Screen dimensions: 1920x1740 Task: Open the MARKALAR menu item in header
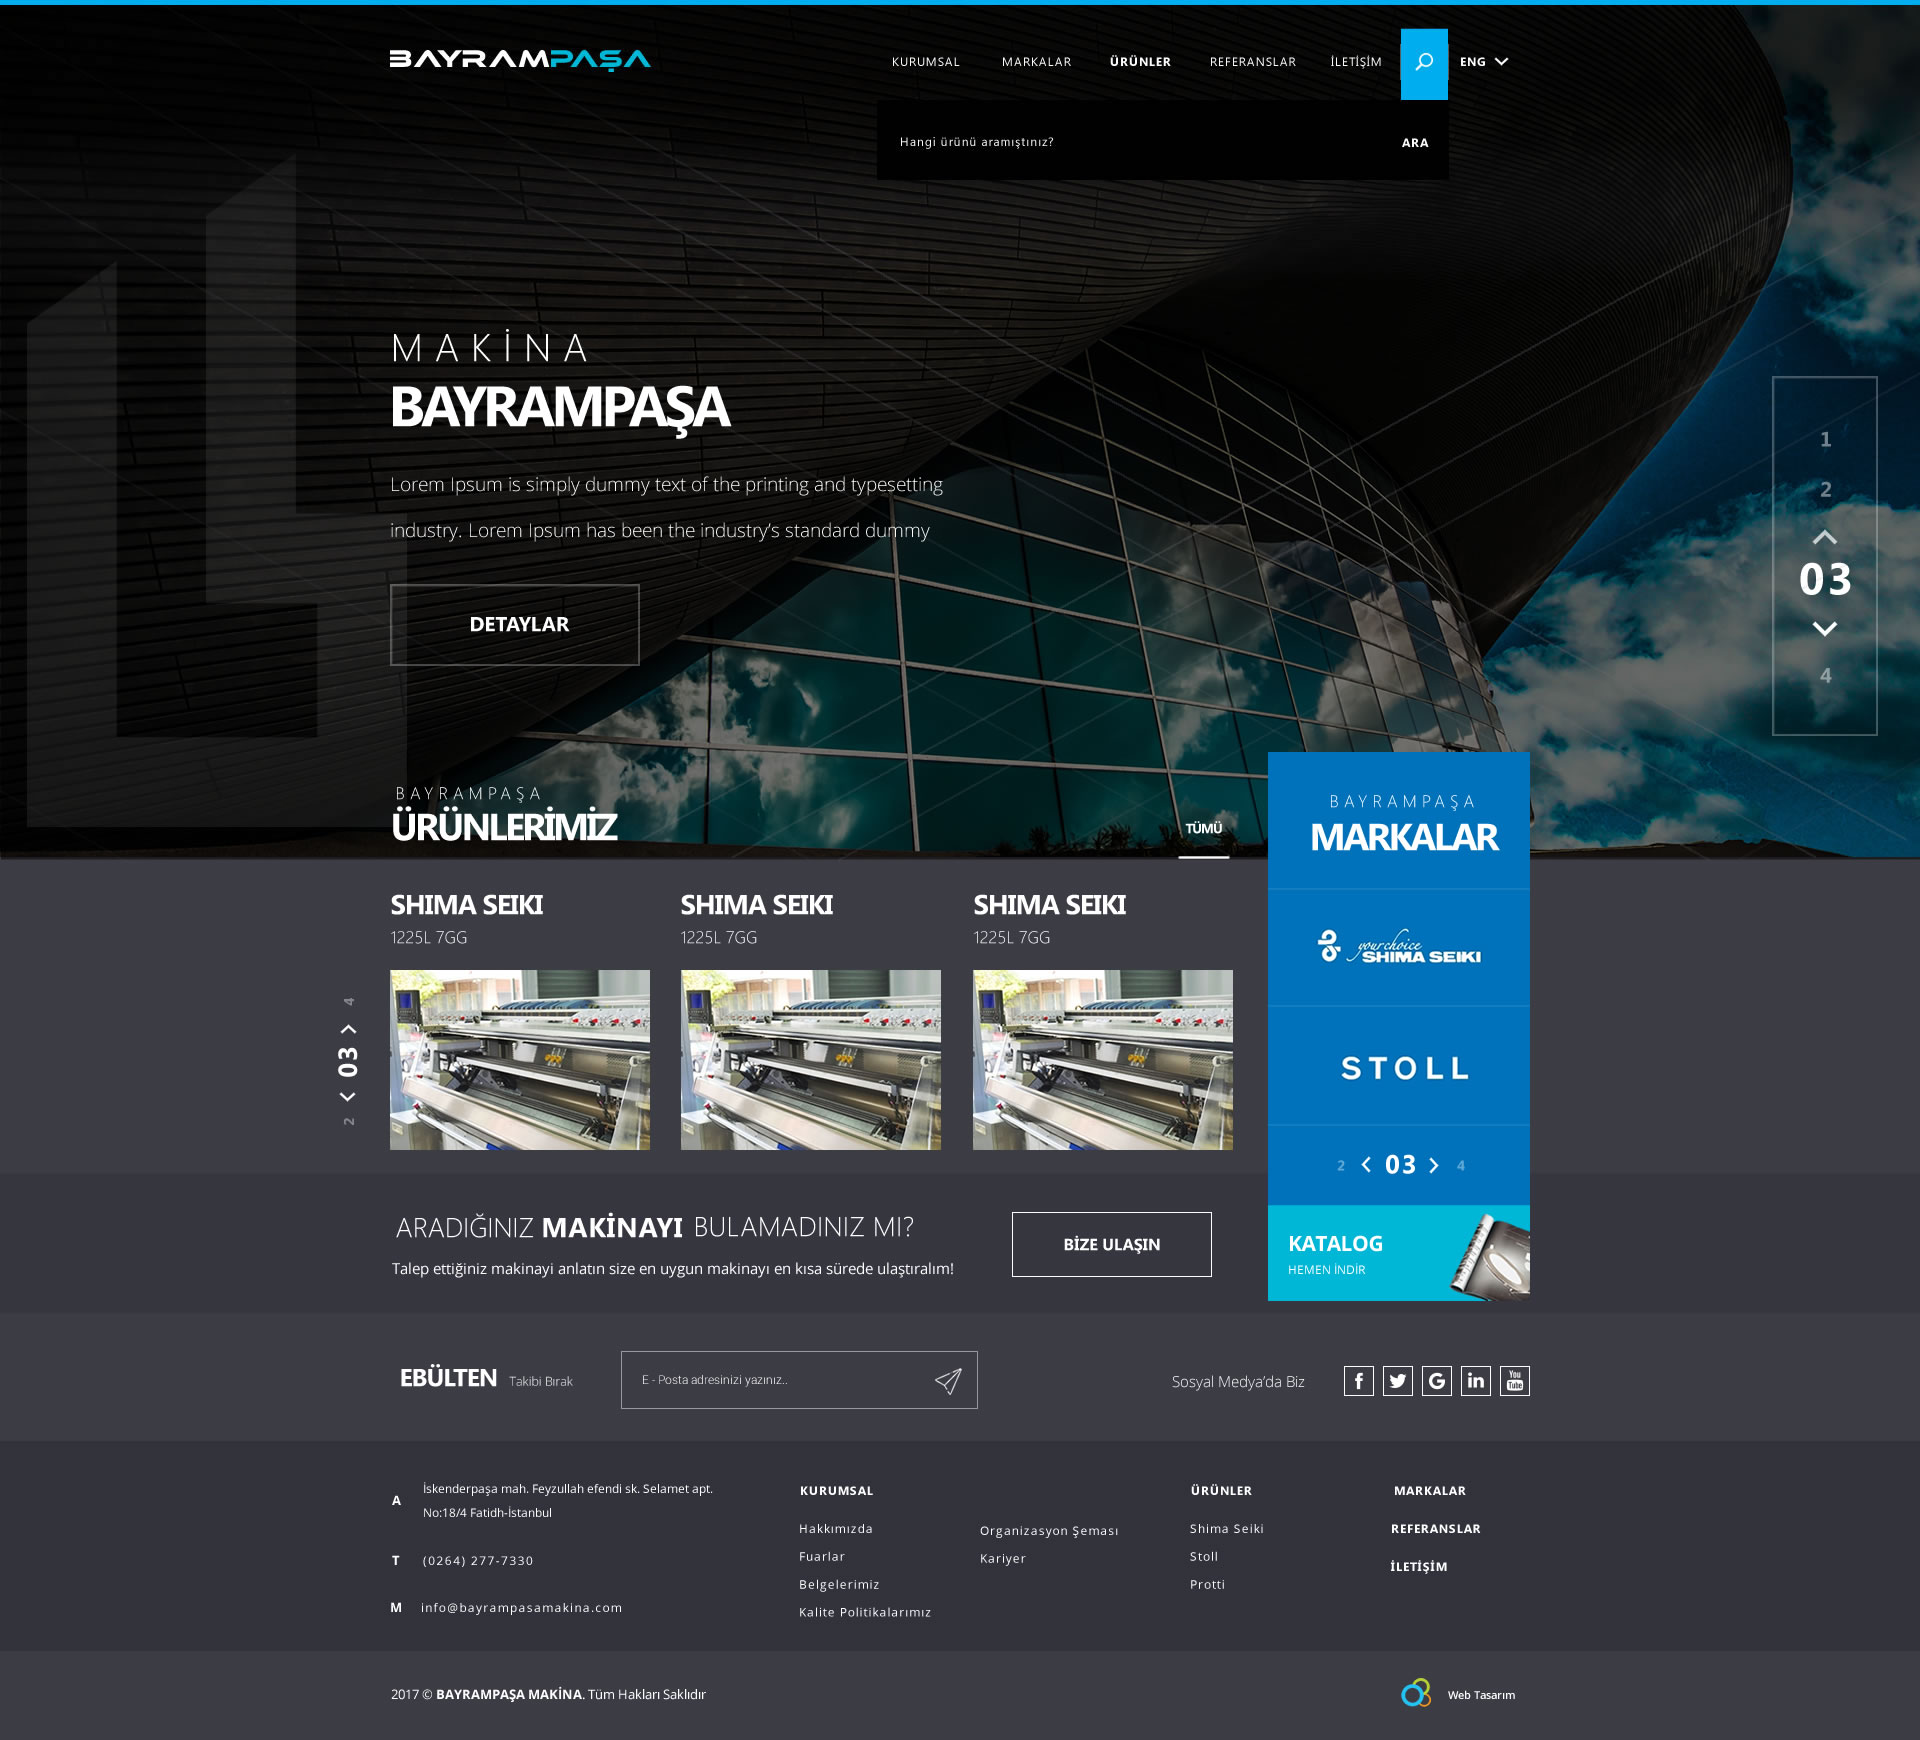pos(1036,62)
